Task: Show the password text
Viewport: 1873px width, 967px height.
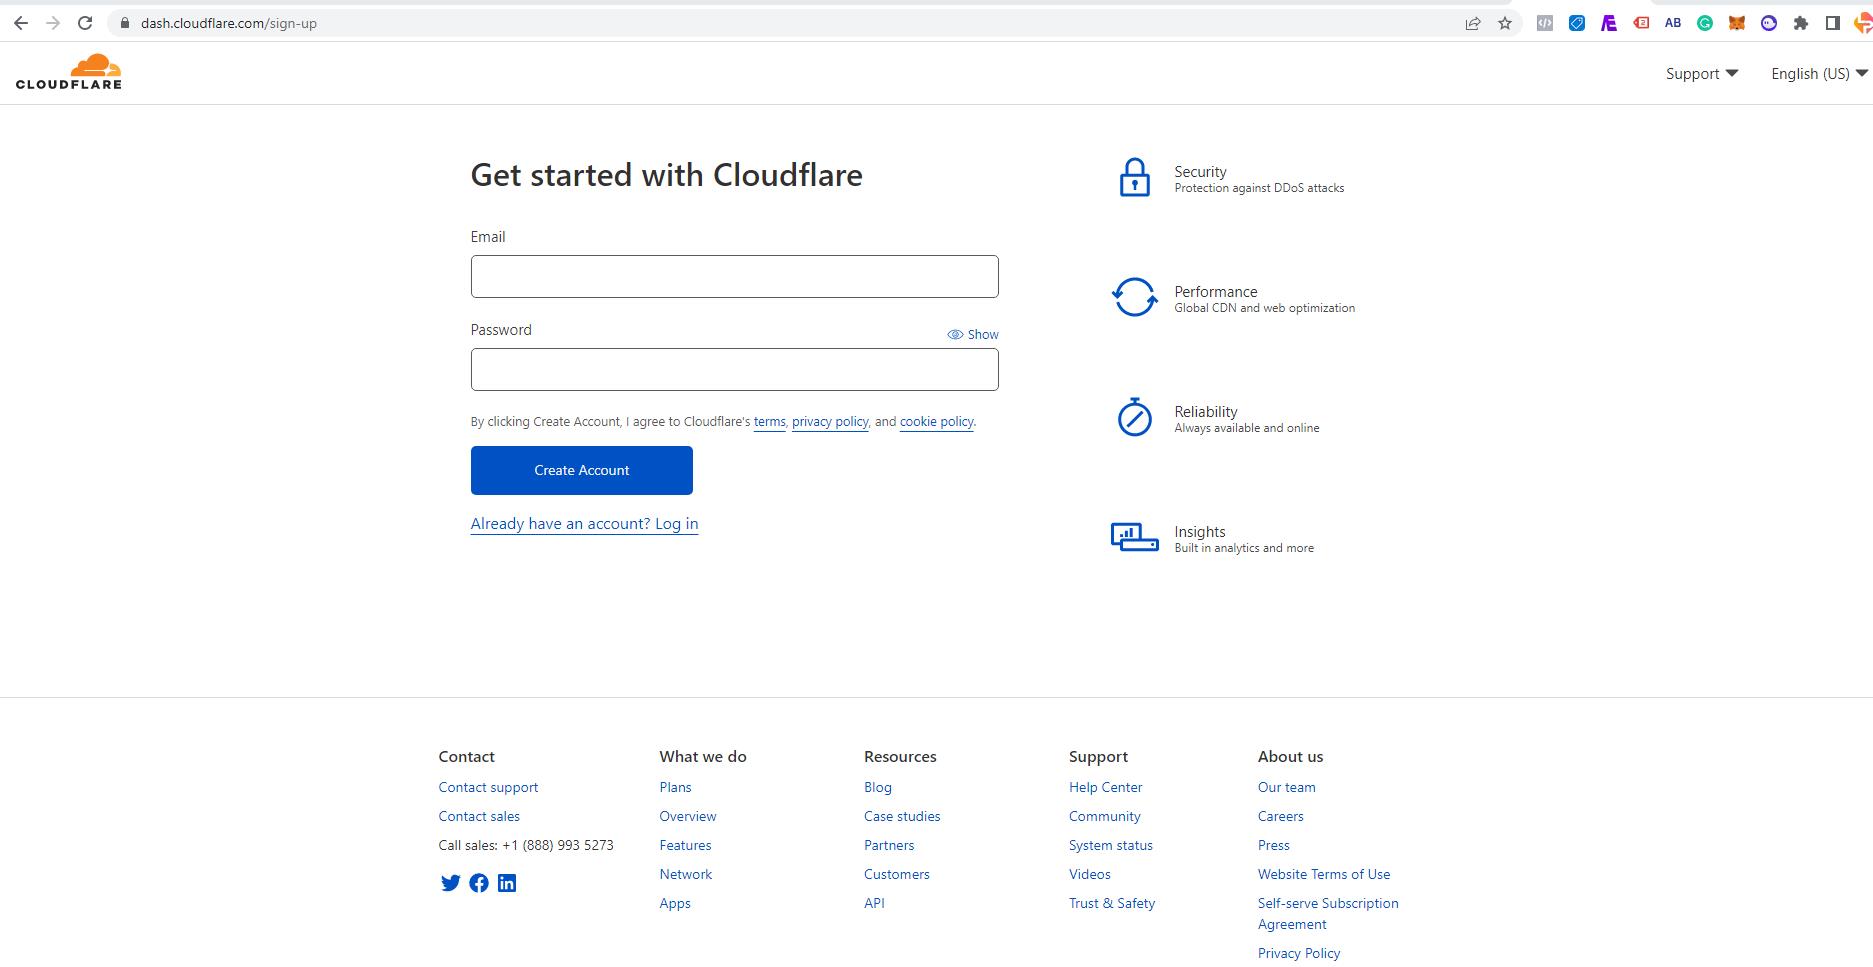Action: pyautogui.click(x=973, y=335)
